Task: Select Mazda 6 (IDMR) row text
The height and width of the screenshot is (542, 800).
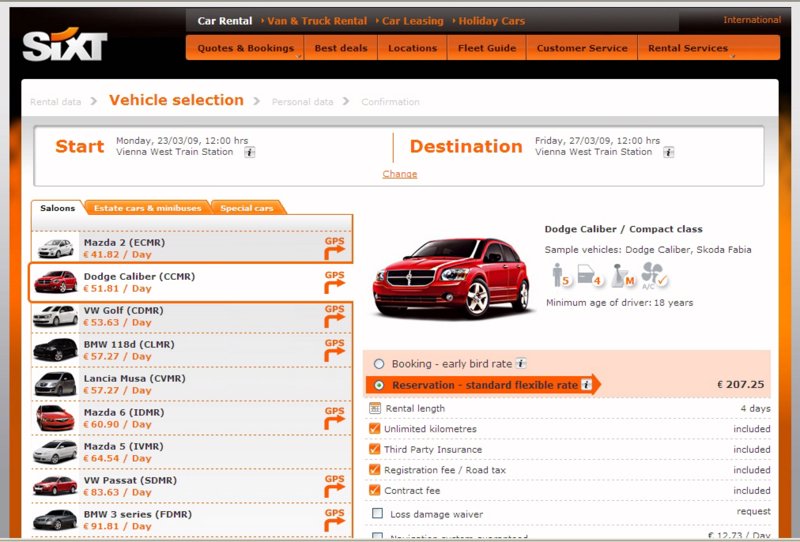Action: tap(124, 412)
